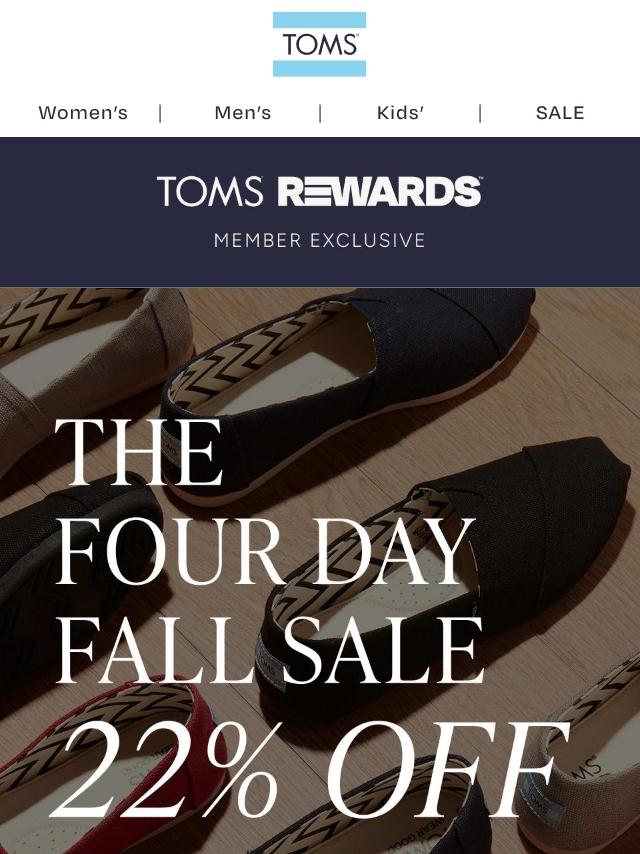Click the FALL SALE headline line
640x854 pixels.
click(269, 650)
